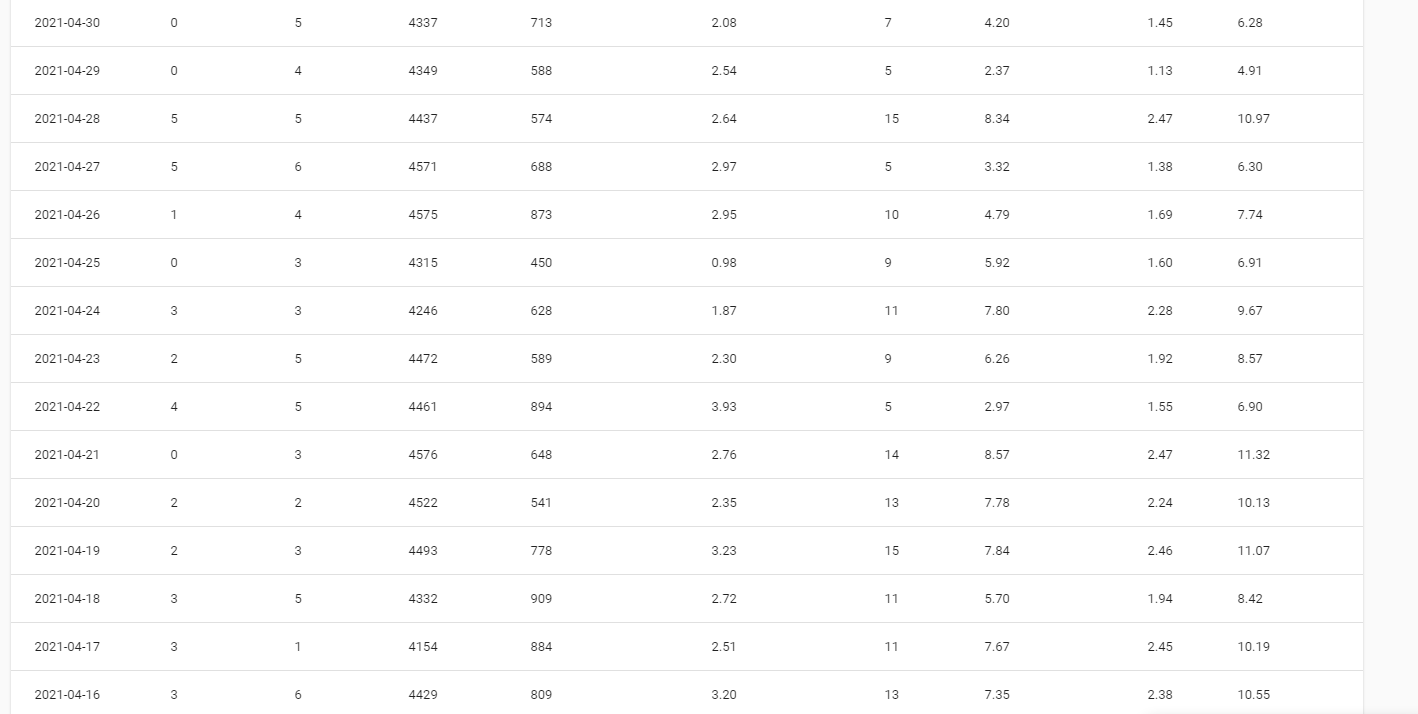Select the 3.93 value cell
The height and width of the screenshot is (714, 1418).
coord(724,407)
